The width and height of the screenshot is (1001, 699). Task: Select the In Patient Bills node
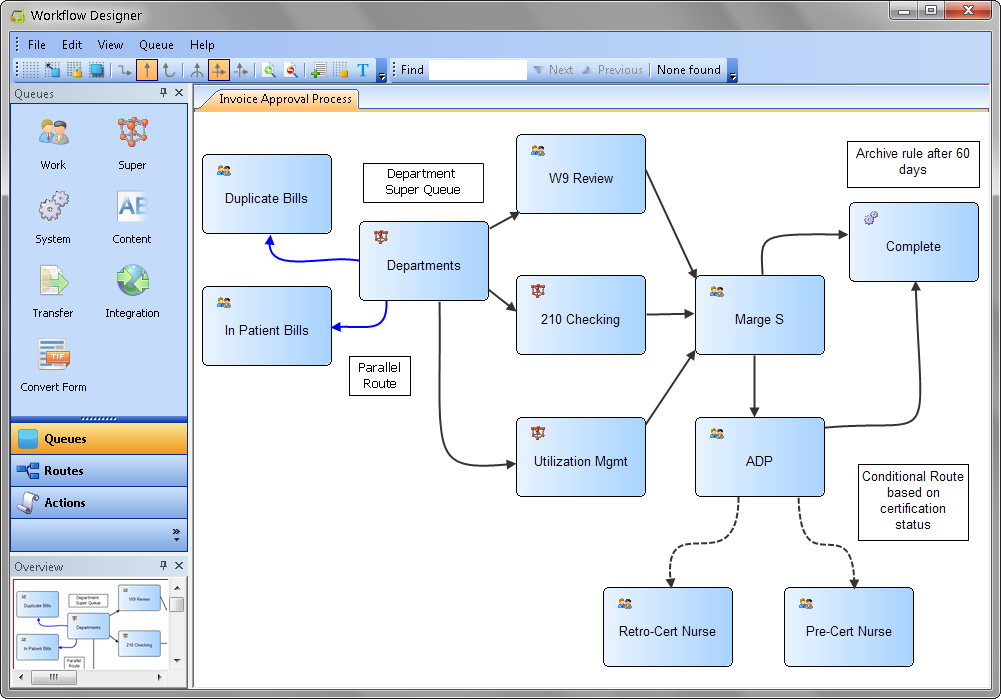coord(267,326)
